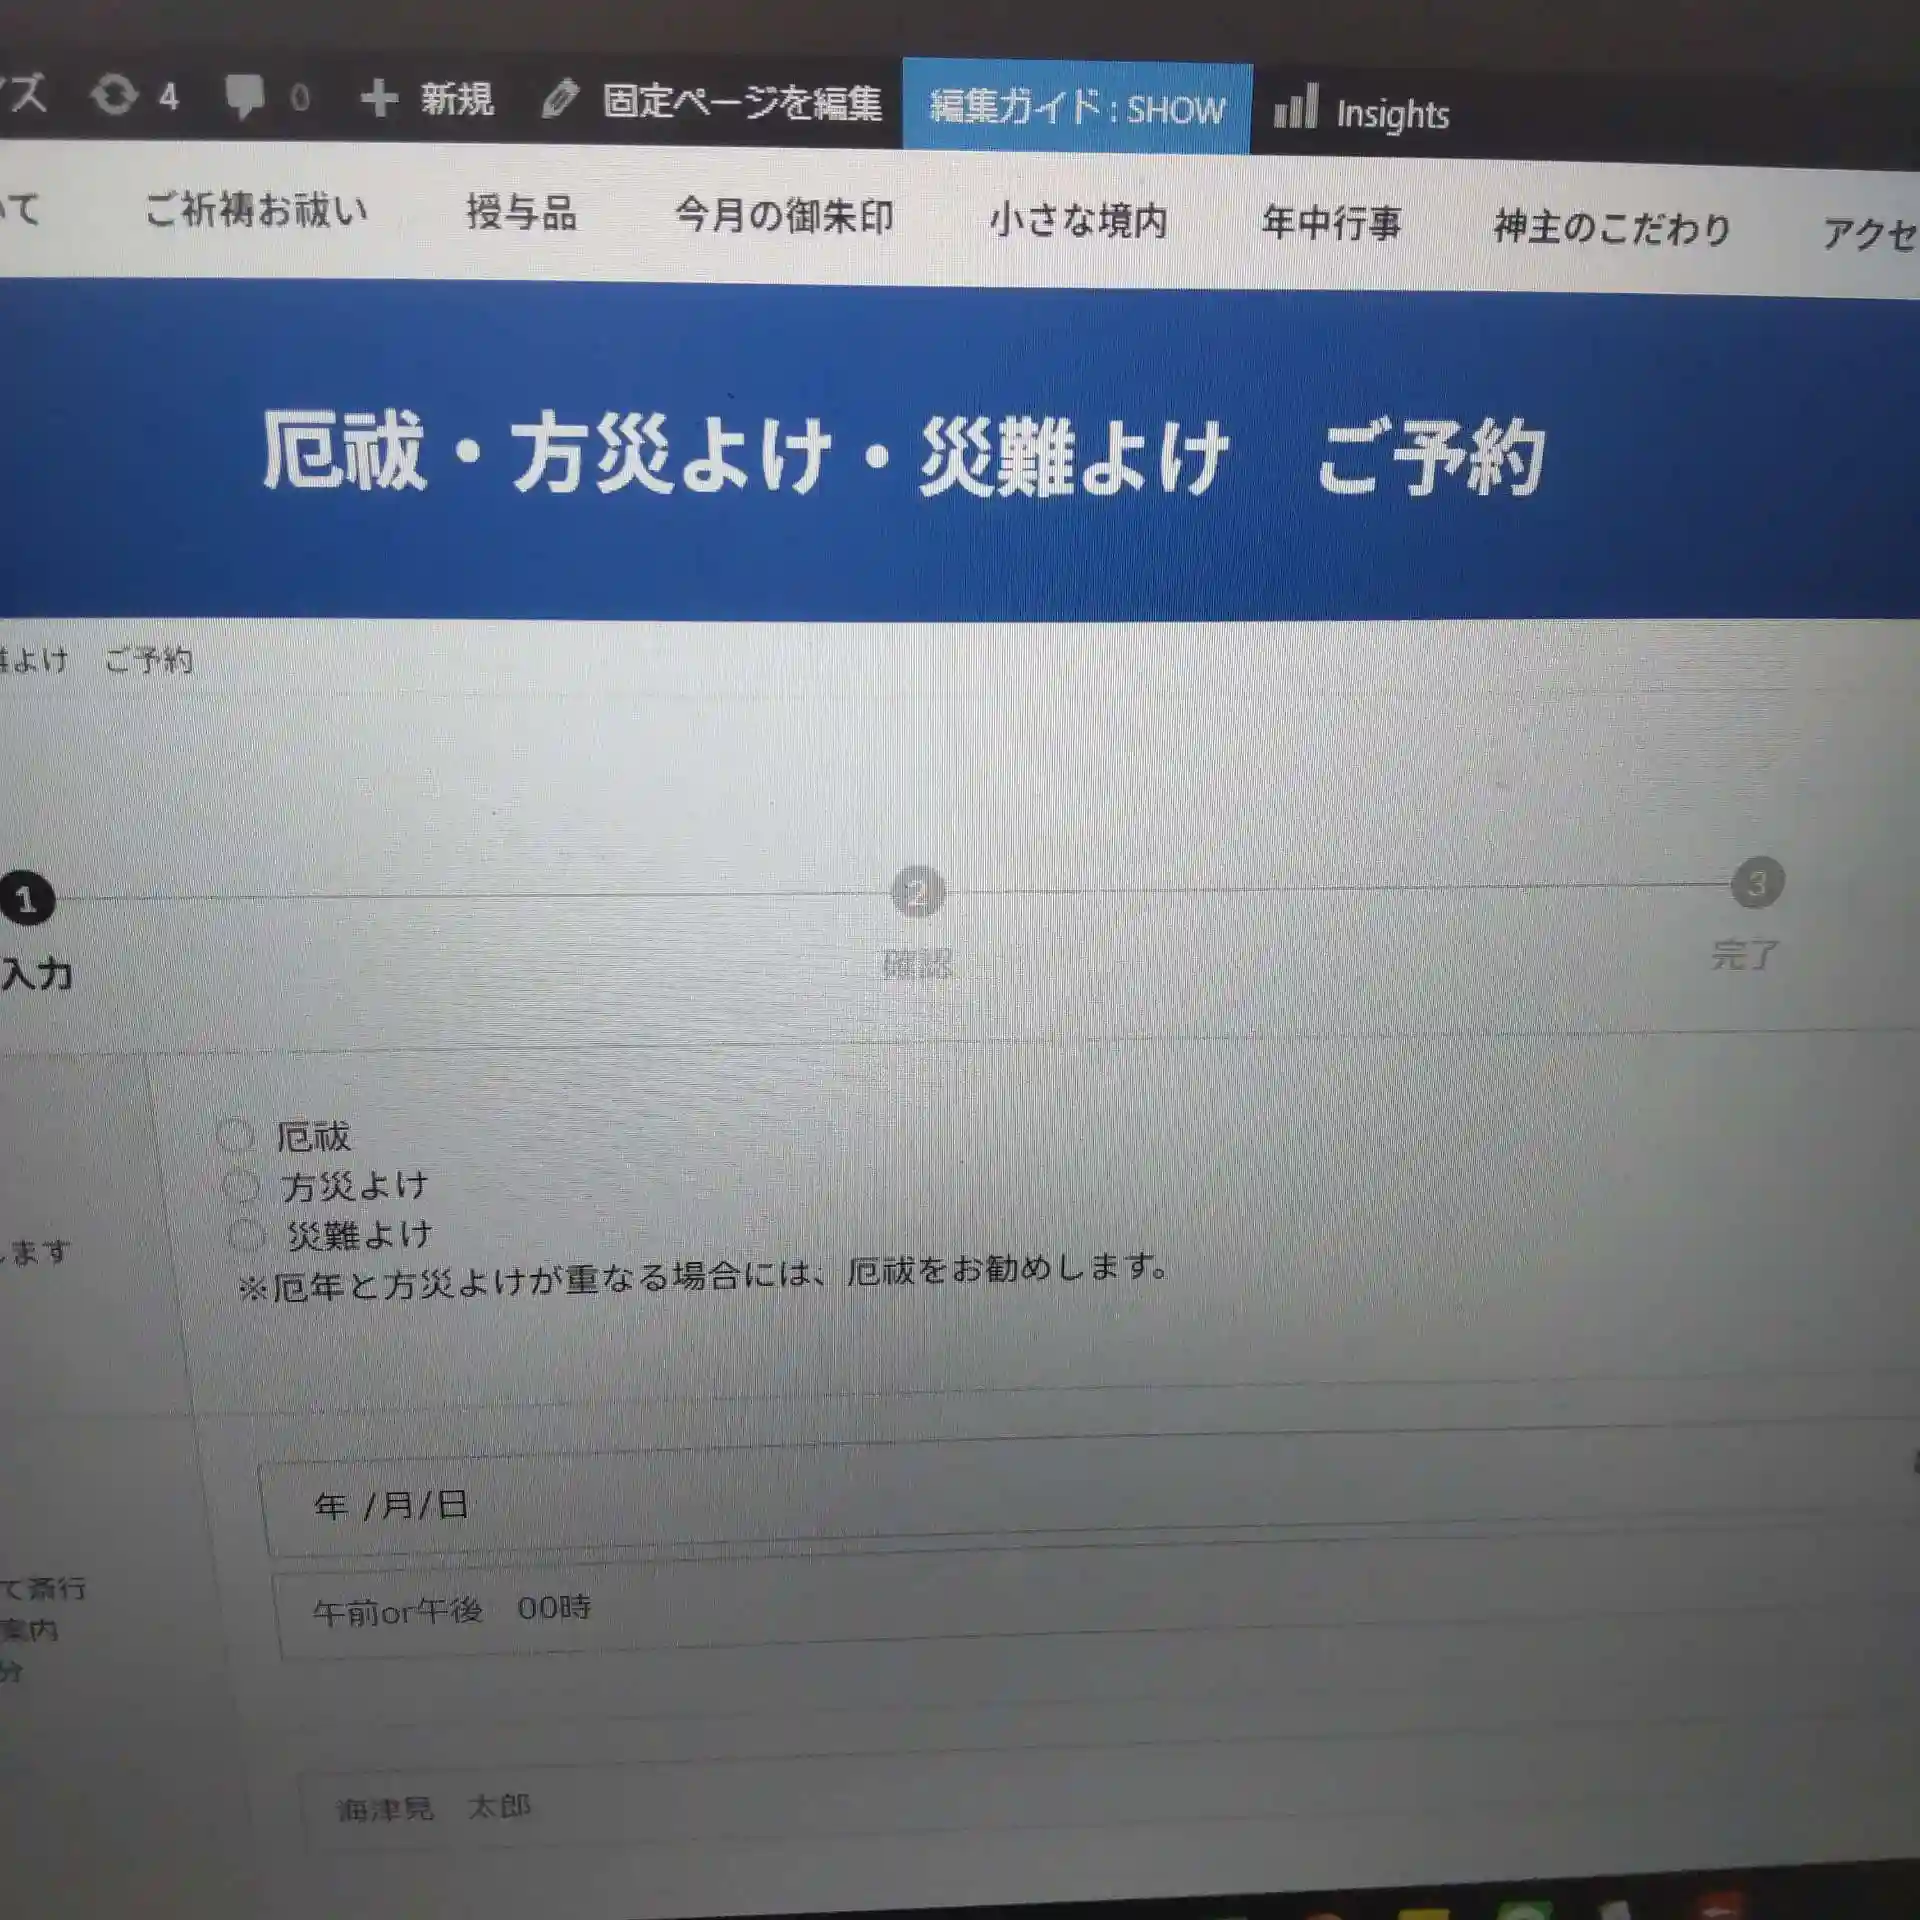Open 小さな境内 menu item
The image size is (1920, 1920).
click(1078, 220)
